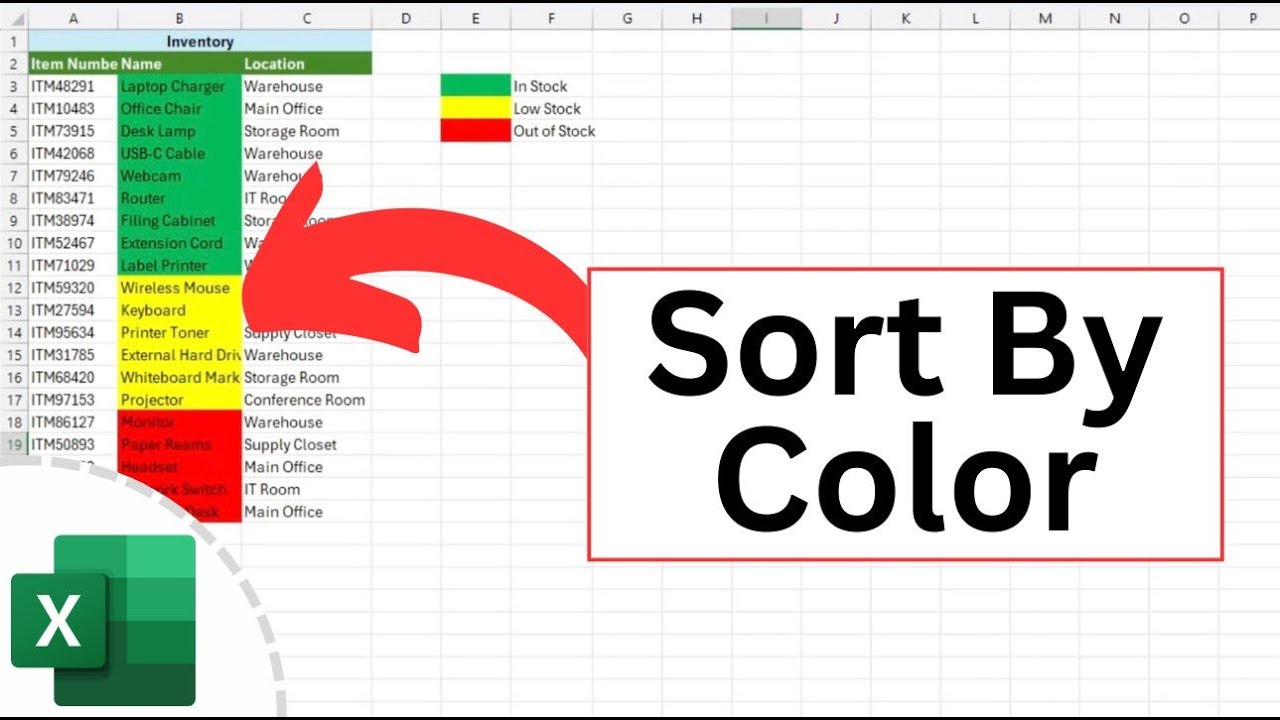Select the In Stock label cell
The image size is (1280, 720).
click(x=551, y=86)
